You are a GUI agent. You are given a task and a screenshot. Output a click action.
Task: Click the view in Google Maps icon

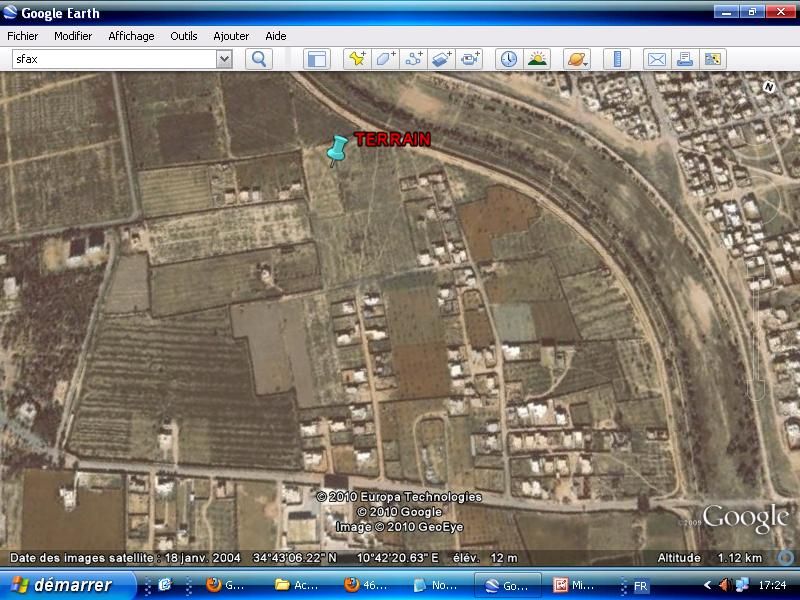(713, 59)
